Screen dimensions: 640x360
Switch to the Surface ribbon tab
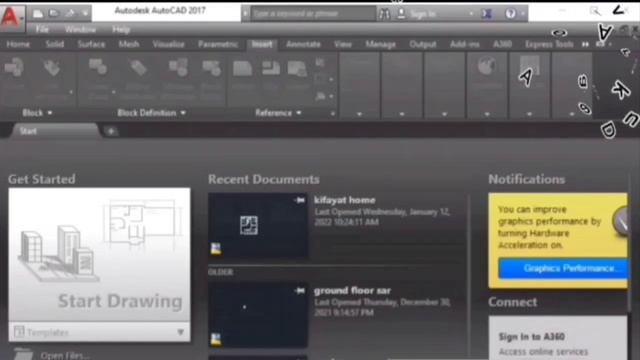[x=91, y=44]
